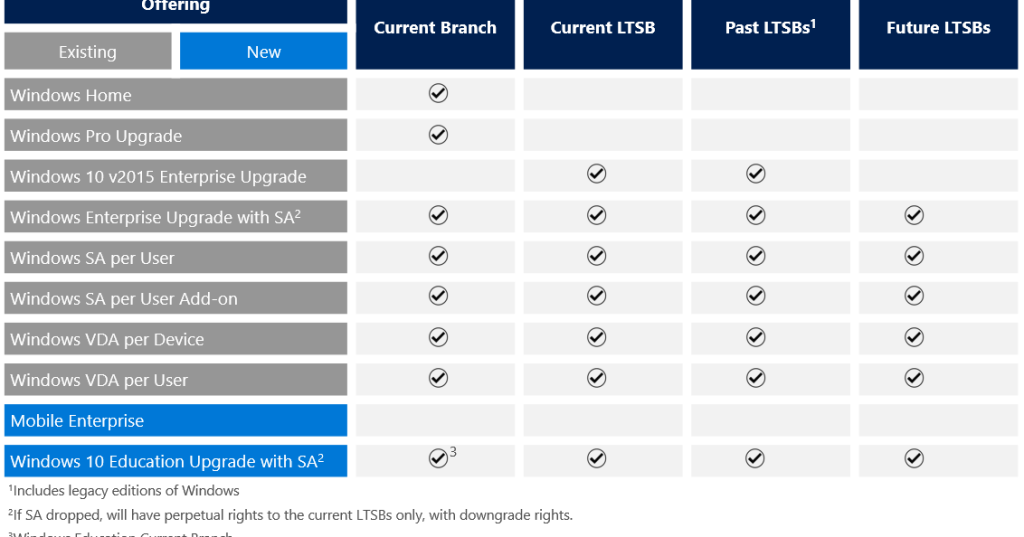Select the New offering legend box
The height and width of the screenshot is (537, 1024).
tap(264, 52)
